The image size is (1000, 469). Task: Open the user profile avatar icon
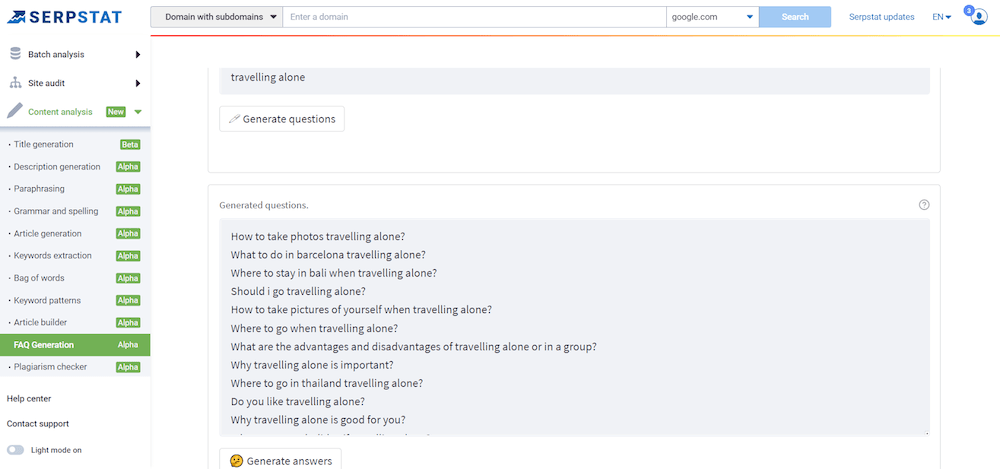pos(977,18)
